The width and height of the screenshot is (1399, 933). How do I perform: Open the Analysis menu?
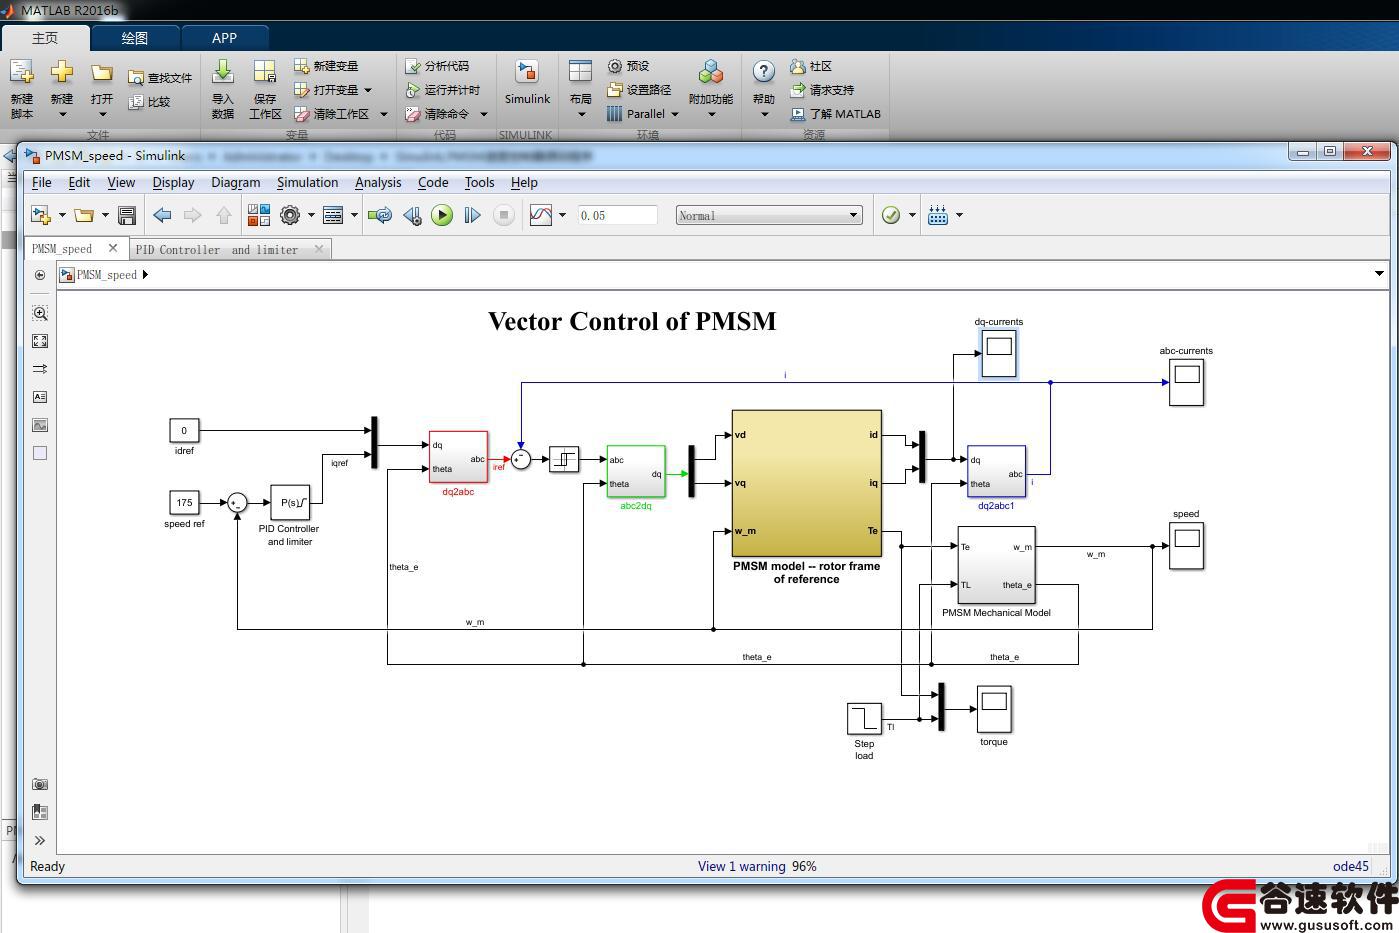(378, 182)
